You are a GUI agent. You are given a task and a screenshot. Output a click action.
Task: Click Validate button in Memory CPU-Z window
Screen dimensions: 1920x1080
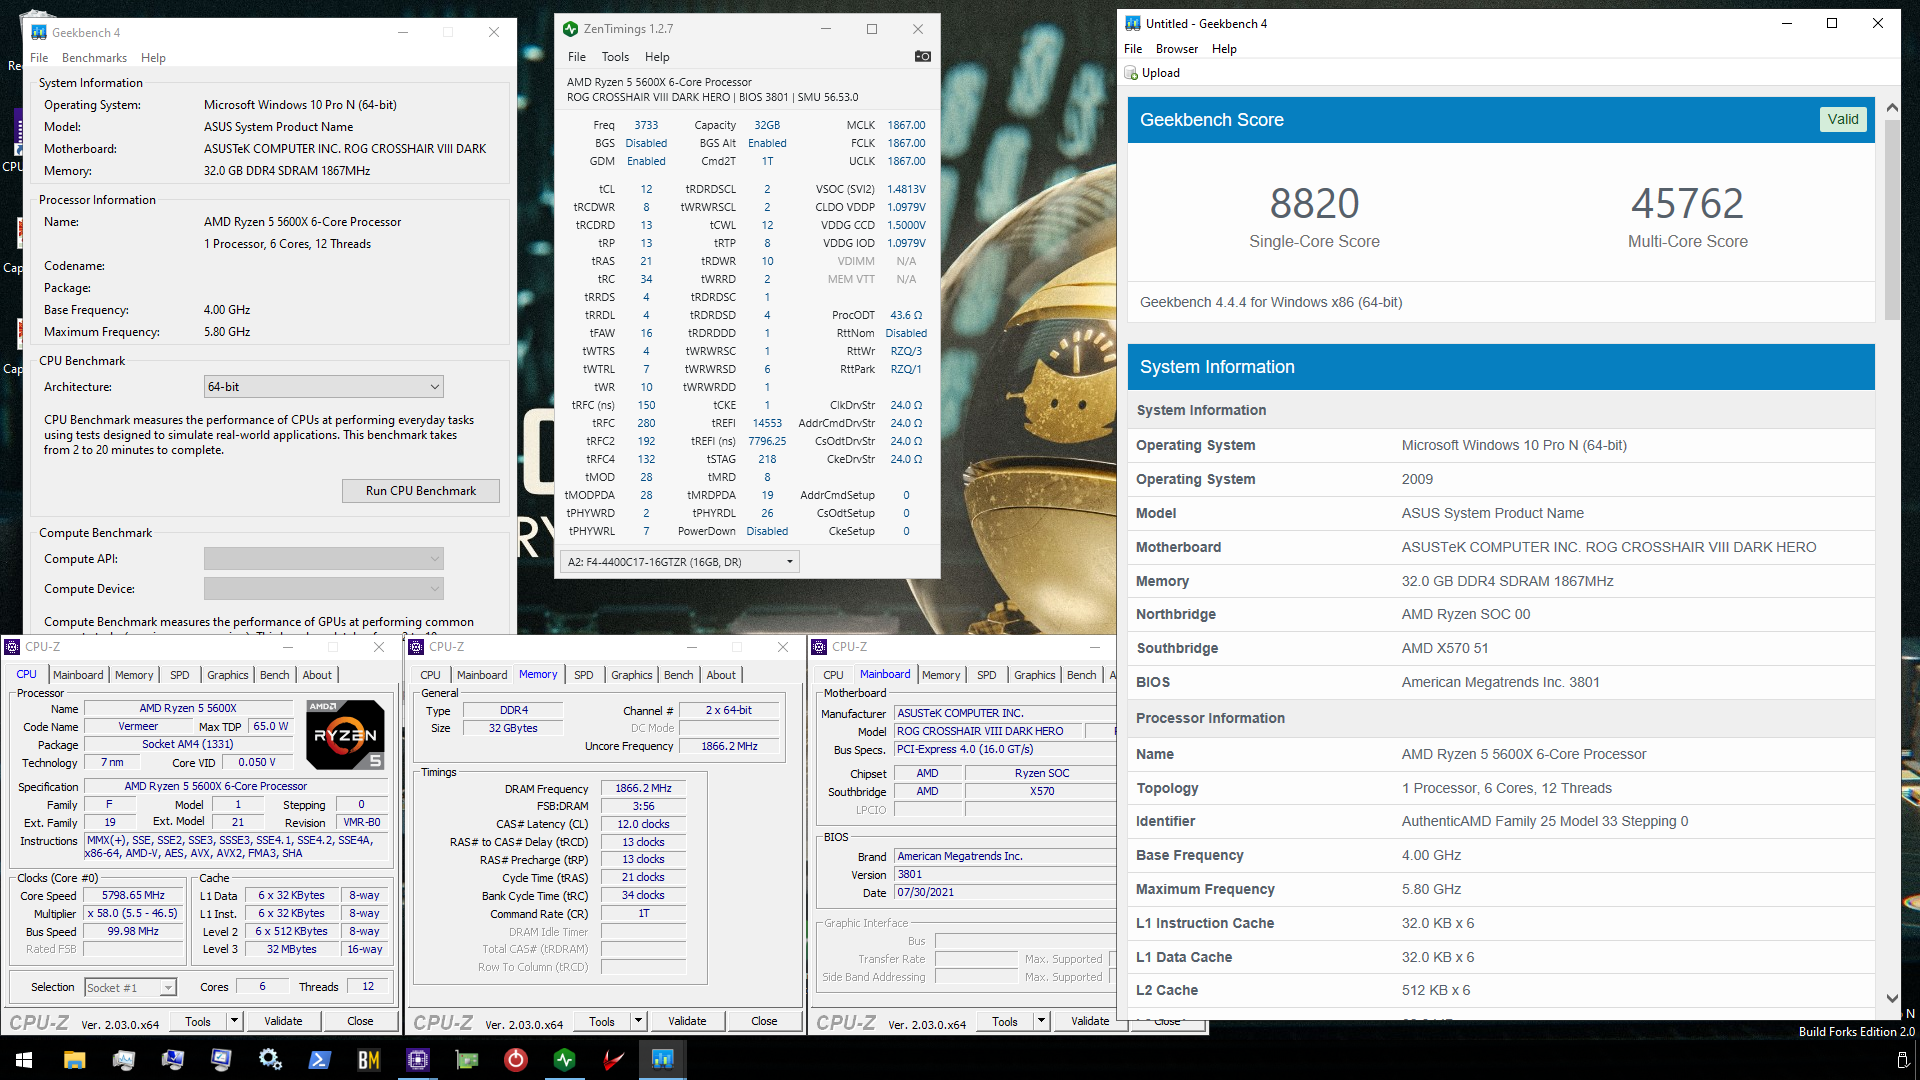pos(687,1021)
